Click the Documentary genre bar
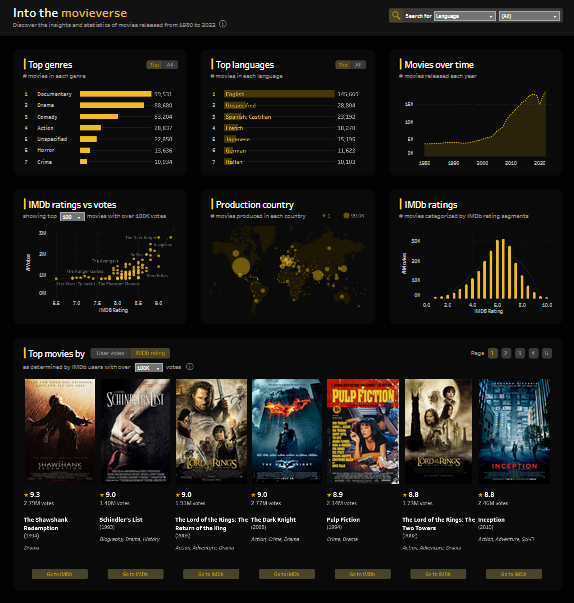Screen dimensions: 574x603 click(x=115, y=94)
